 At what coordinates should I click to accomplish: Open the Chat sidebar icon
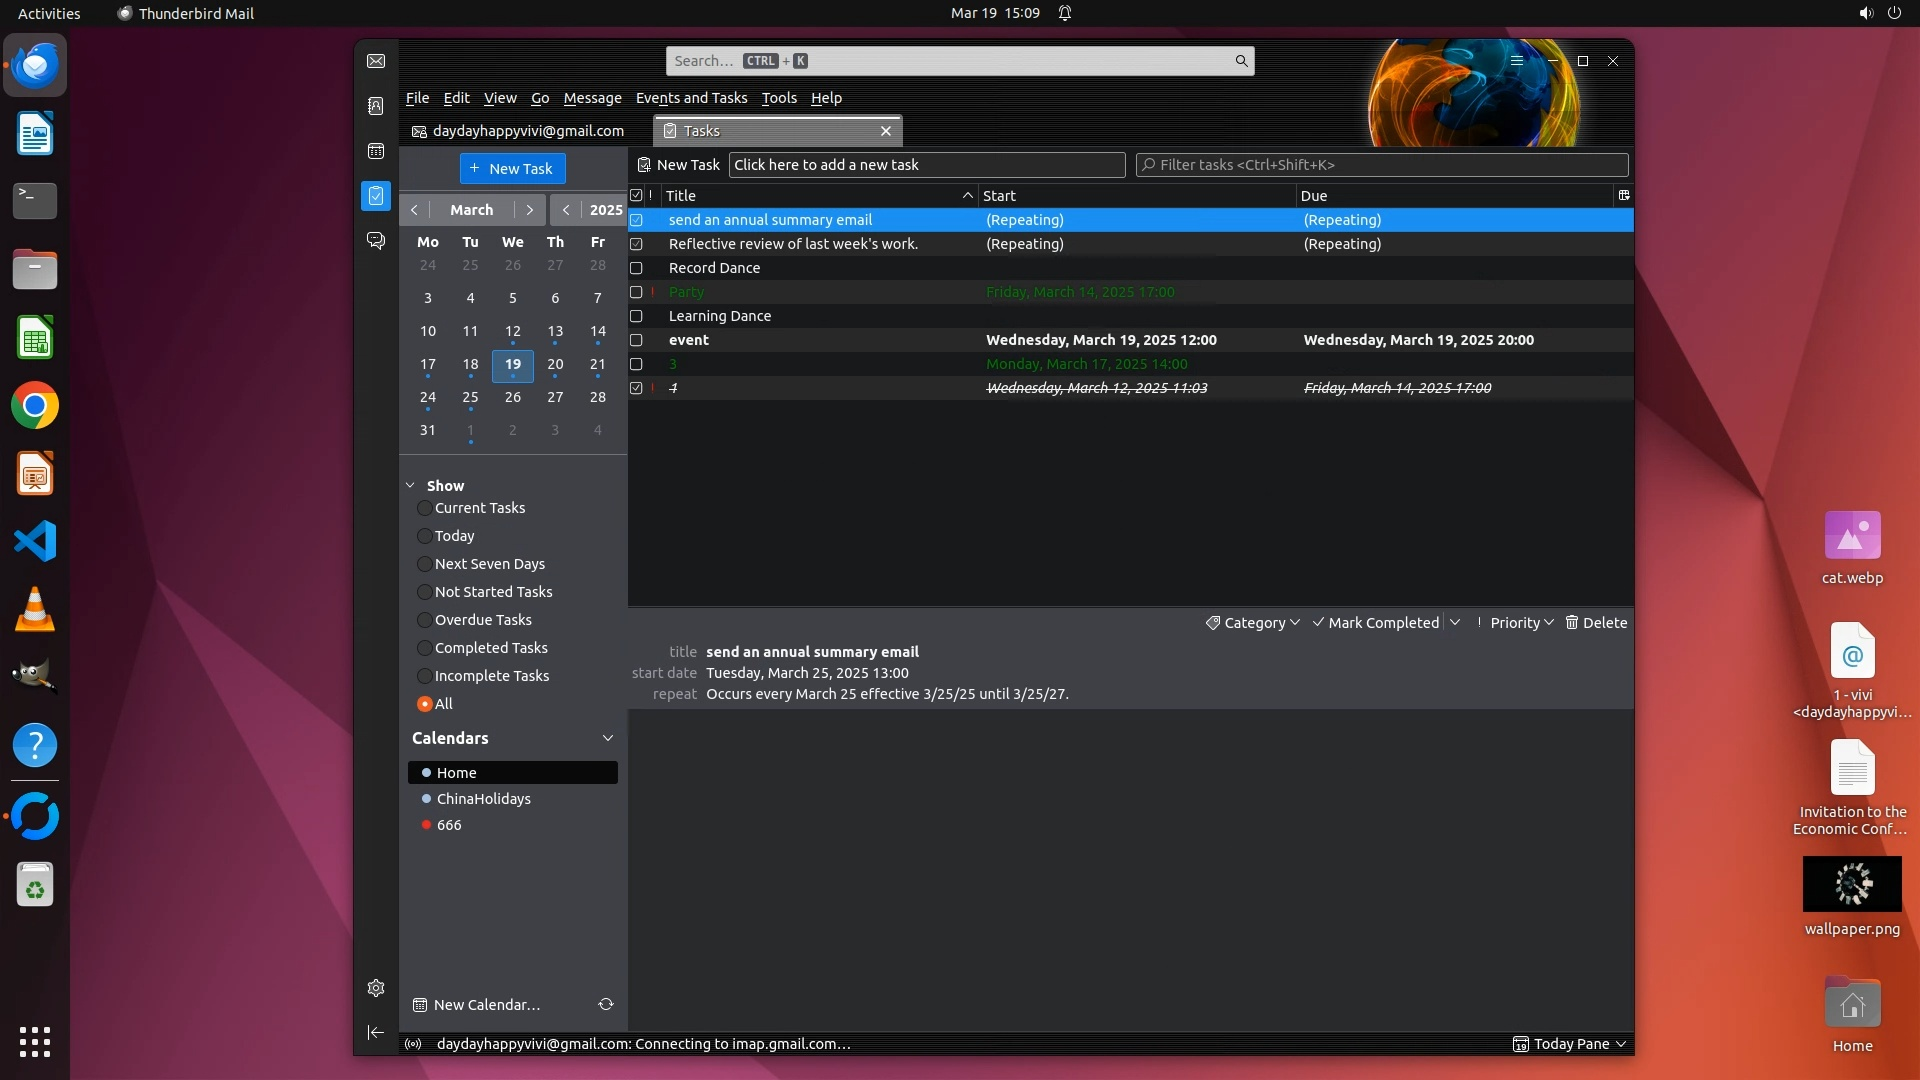(x=376, y=241)
